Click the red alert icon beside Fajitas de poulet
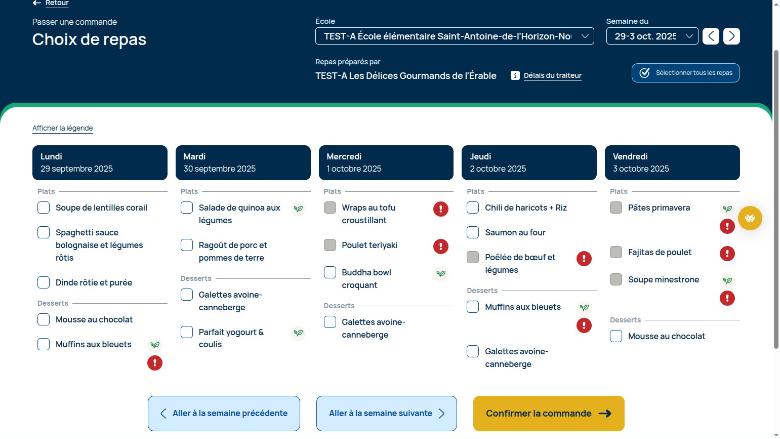Image resolution: width=780 pixels, height=439 pixels. point(727,253)
